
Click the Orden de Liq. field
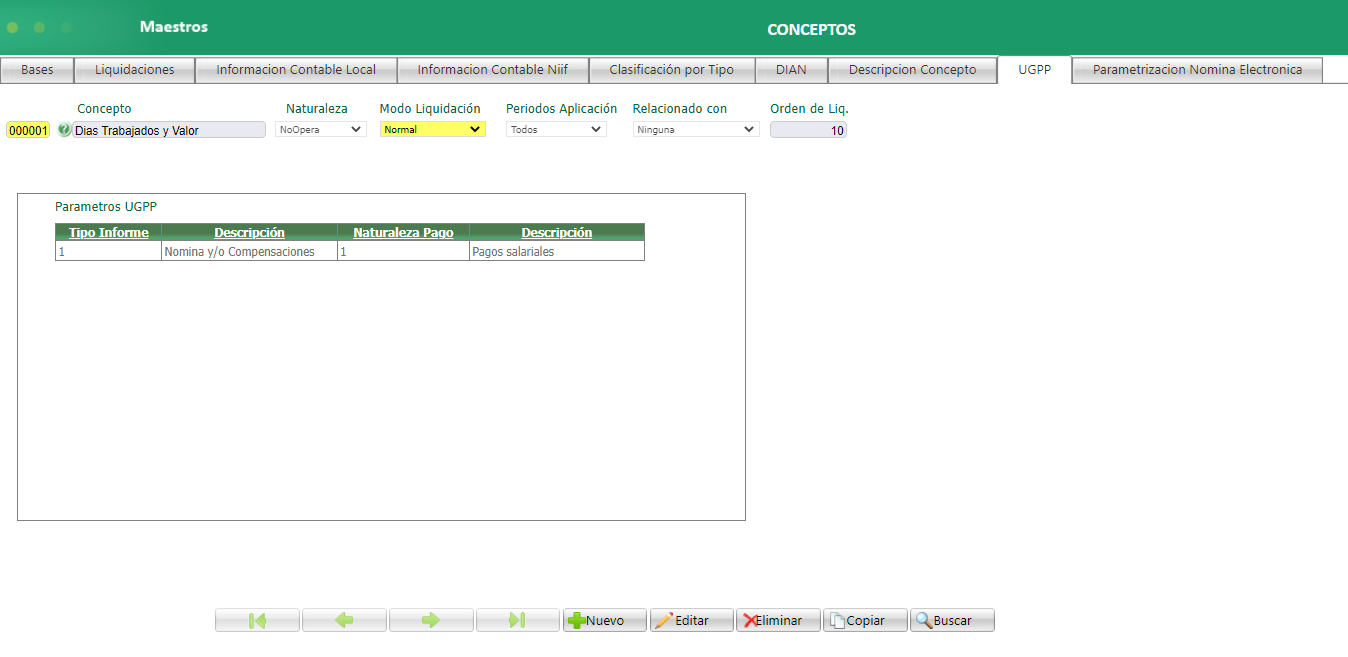pyautogui.click(x=808, y=130)
